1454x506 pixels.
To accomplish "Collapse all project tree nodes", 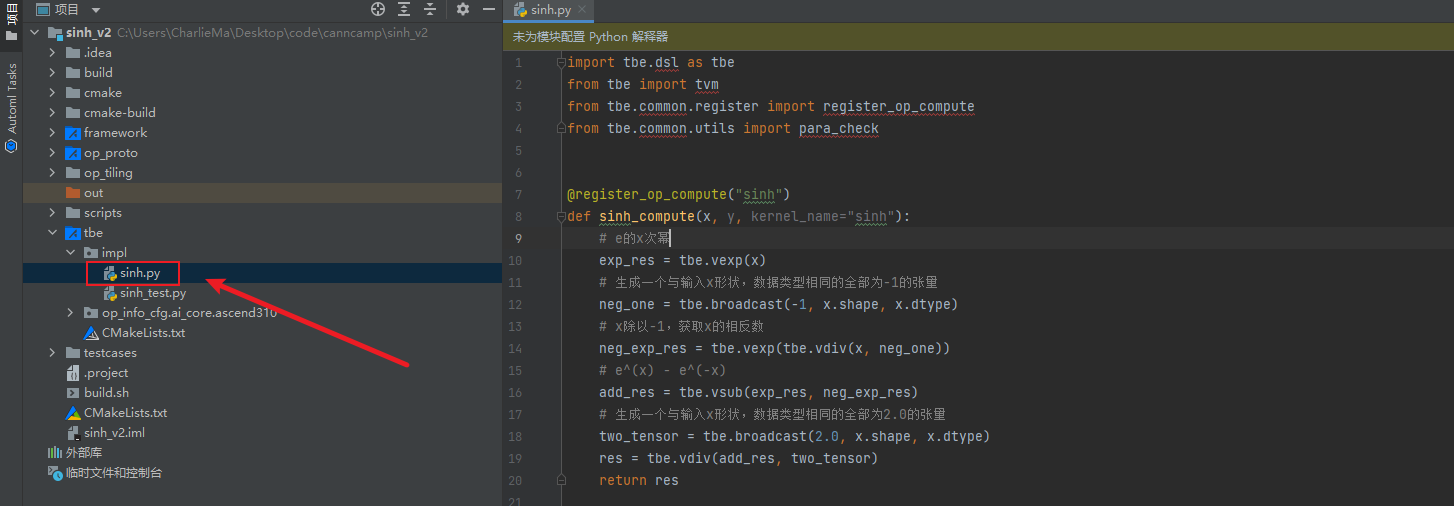I will [430, 9].
